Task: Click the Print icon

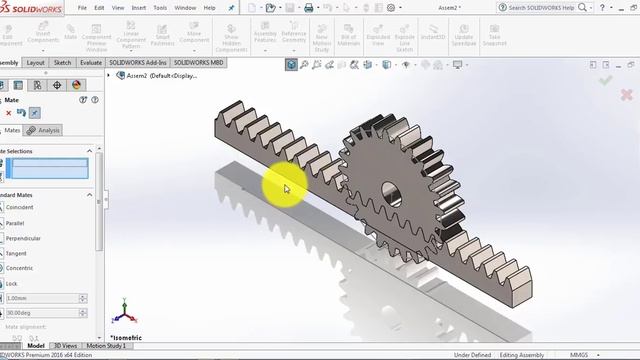Action: pos(309,8)
